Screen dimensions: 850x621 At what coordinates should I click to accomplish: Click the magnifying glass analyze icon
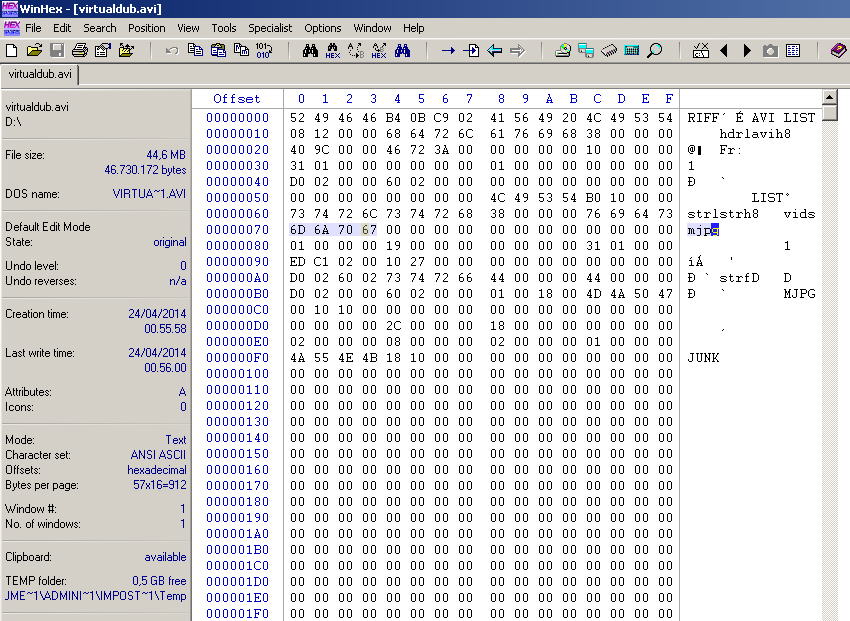pyautogui.click(x=655, y=51)
